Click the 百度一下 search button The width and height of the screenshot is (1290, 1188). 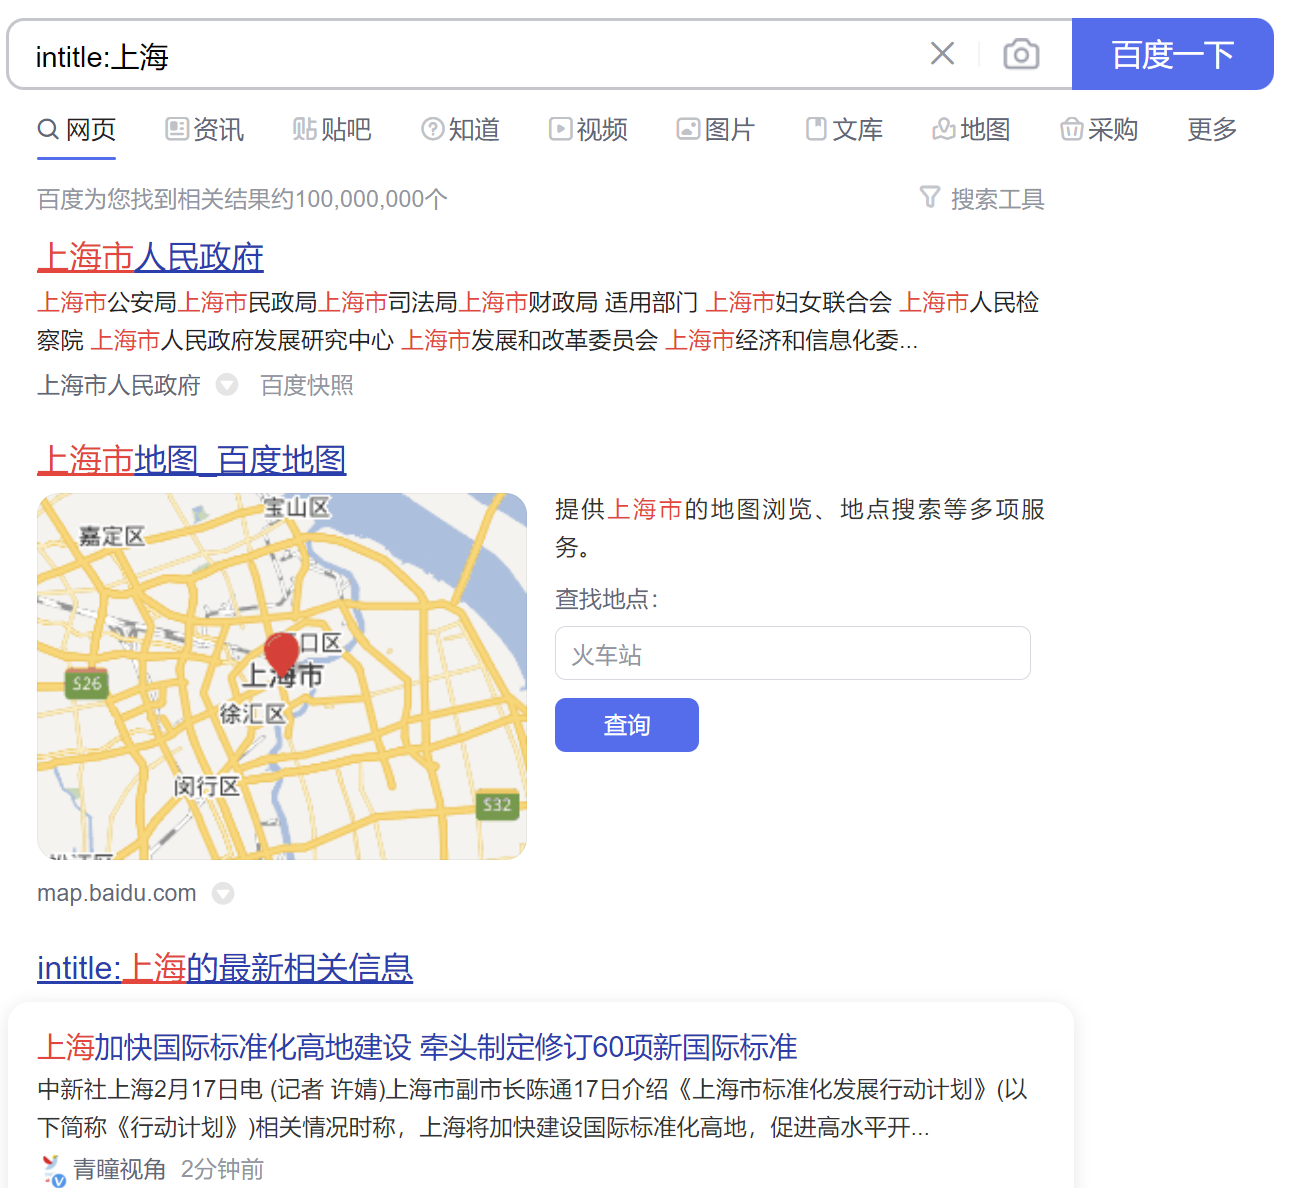1172,54
